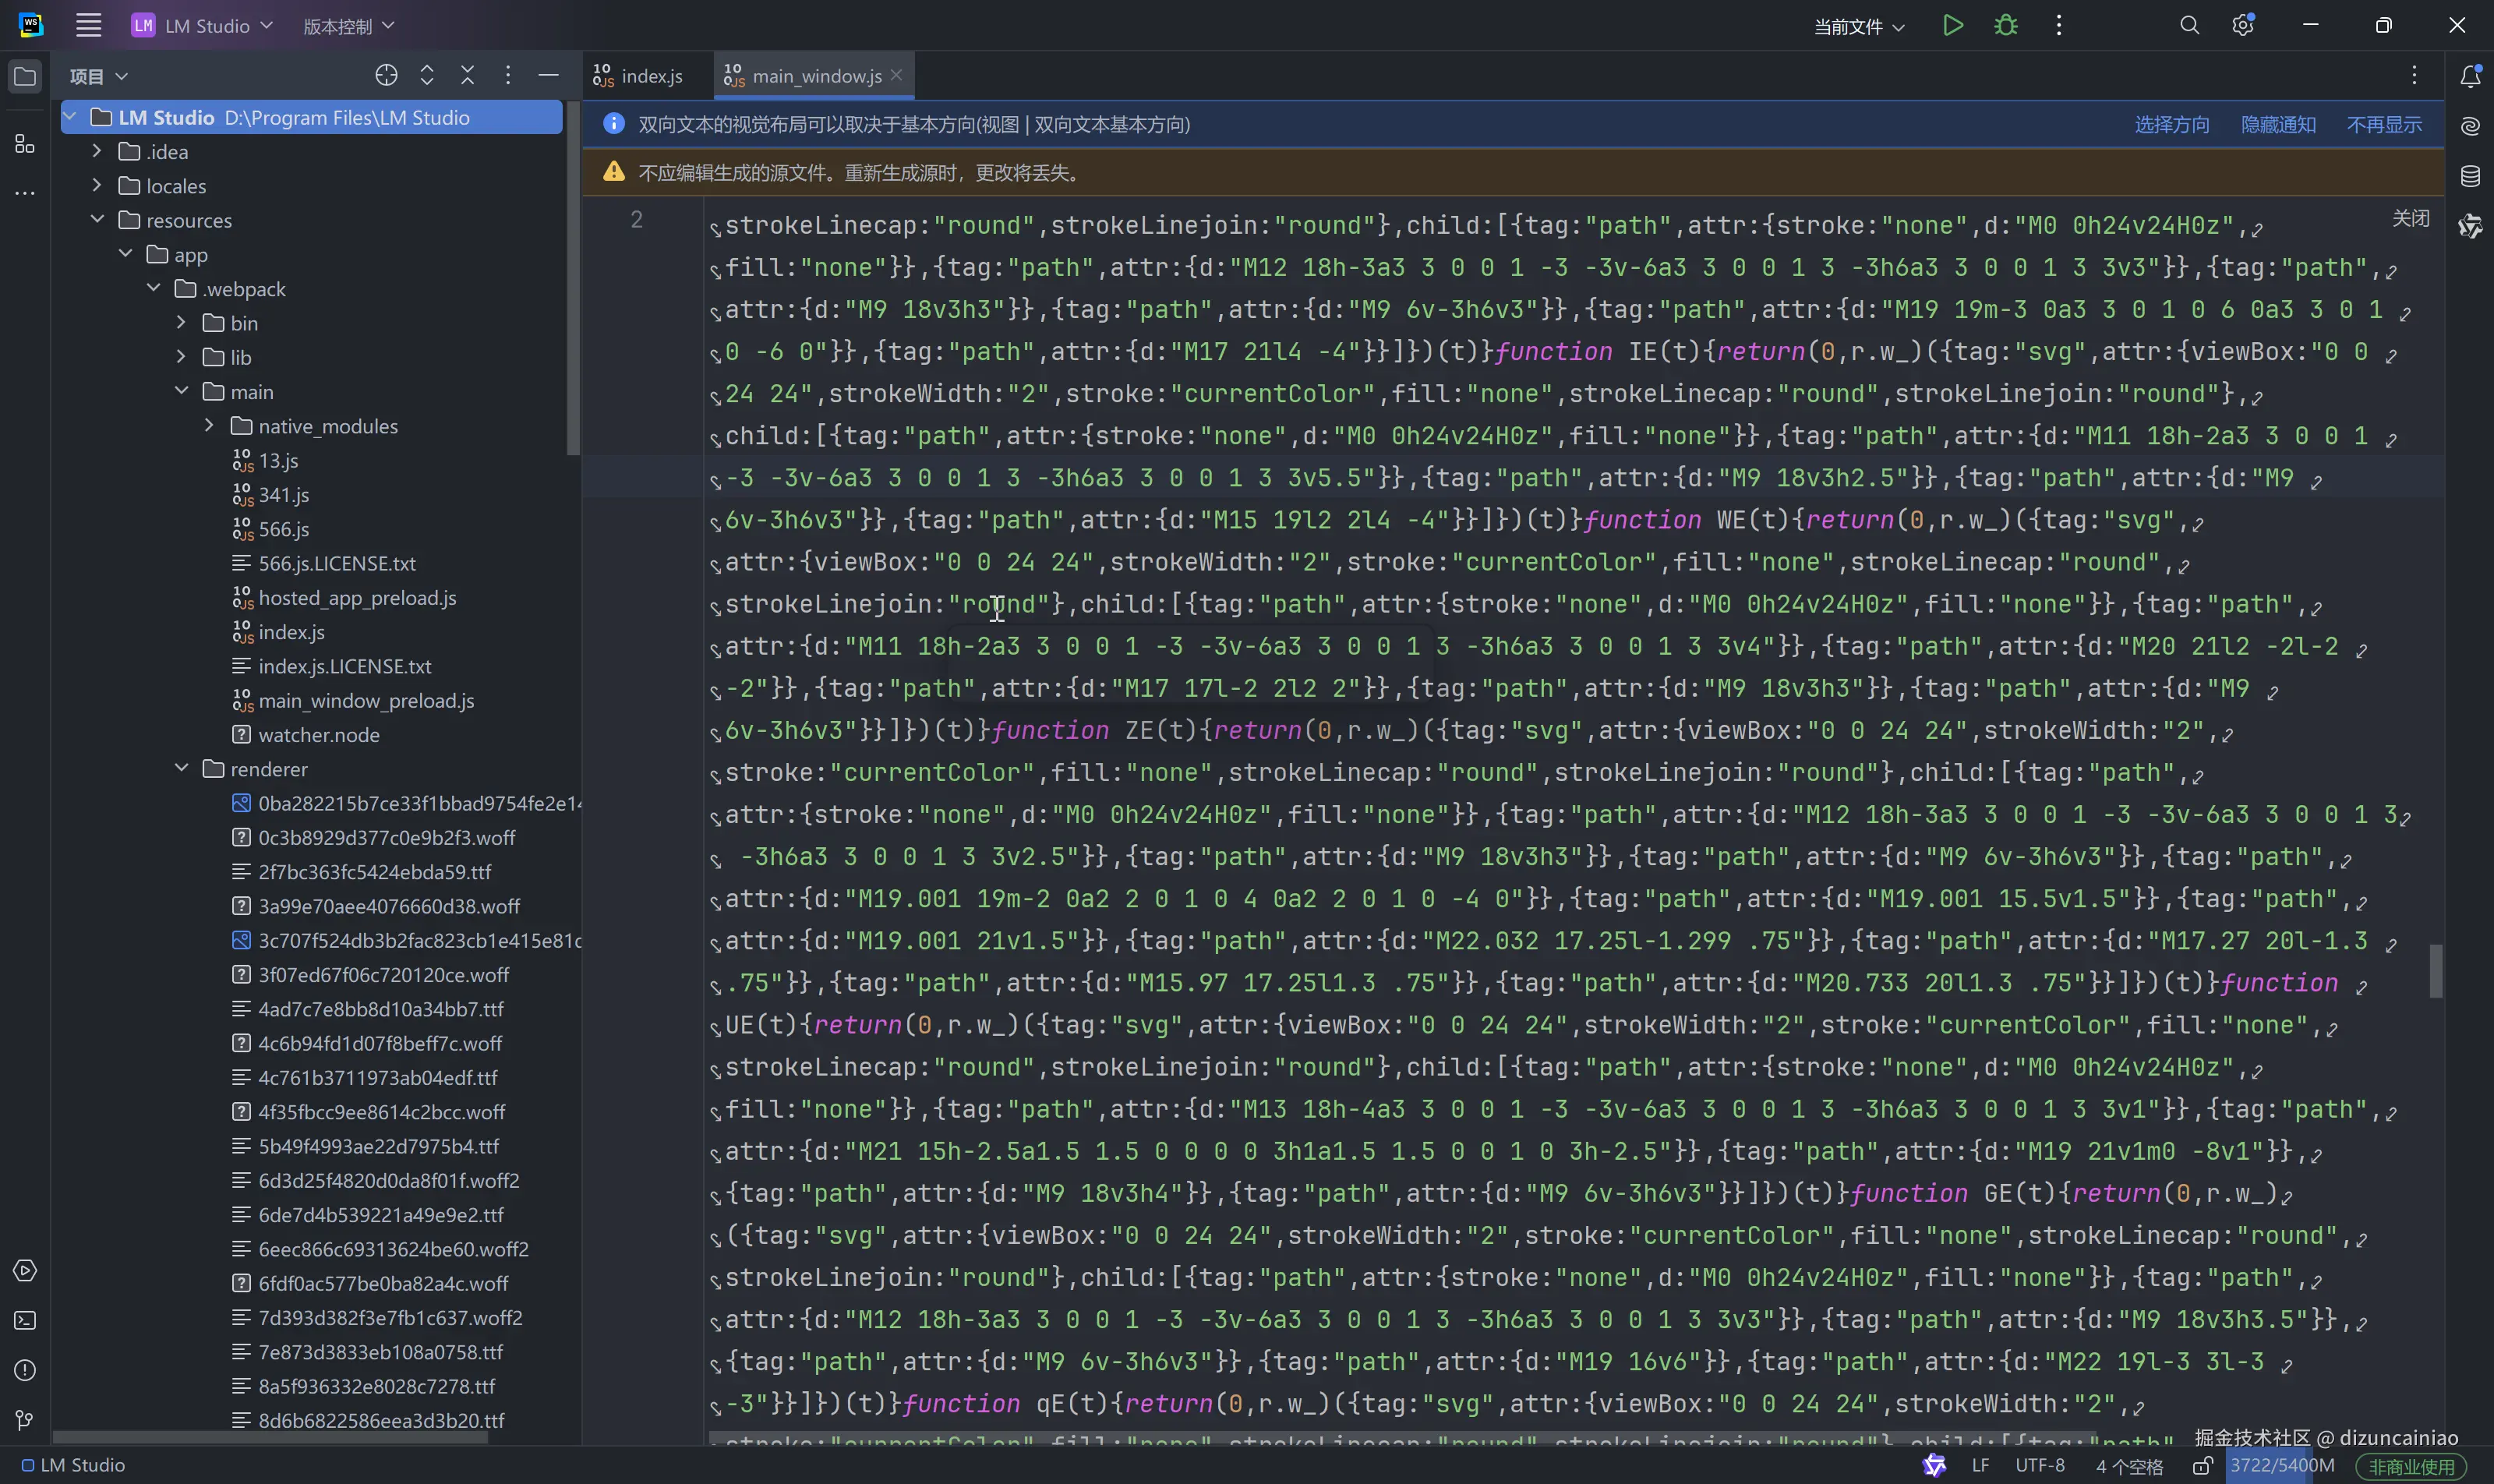Click the 选择方向 link
Screen dimensions: 2494x1484
[x=2171, y=125]
